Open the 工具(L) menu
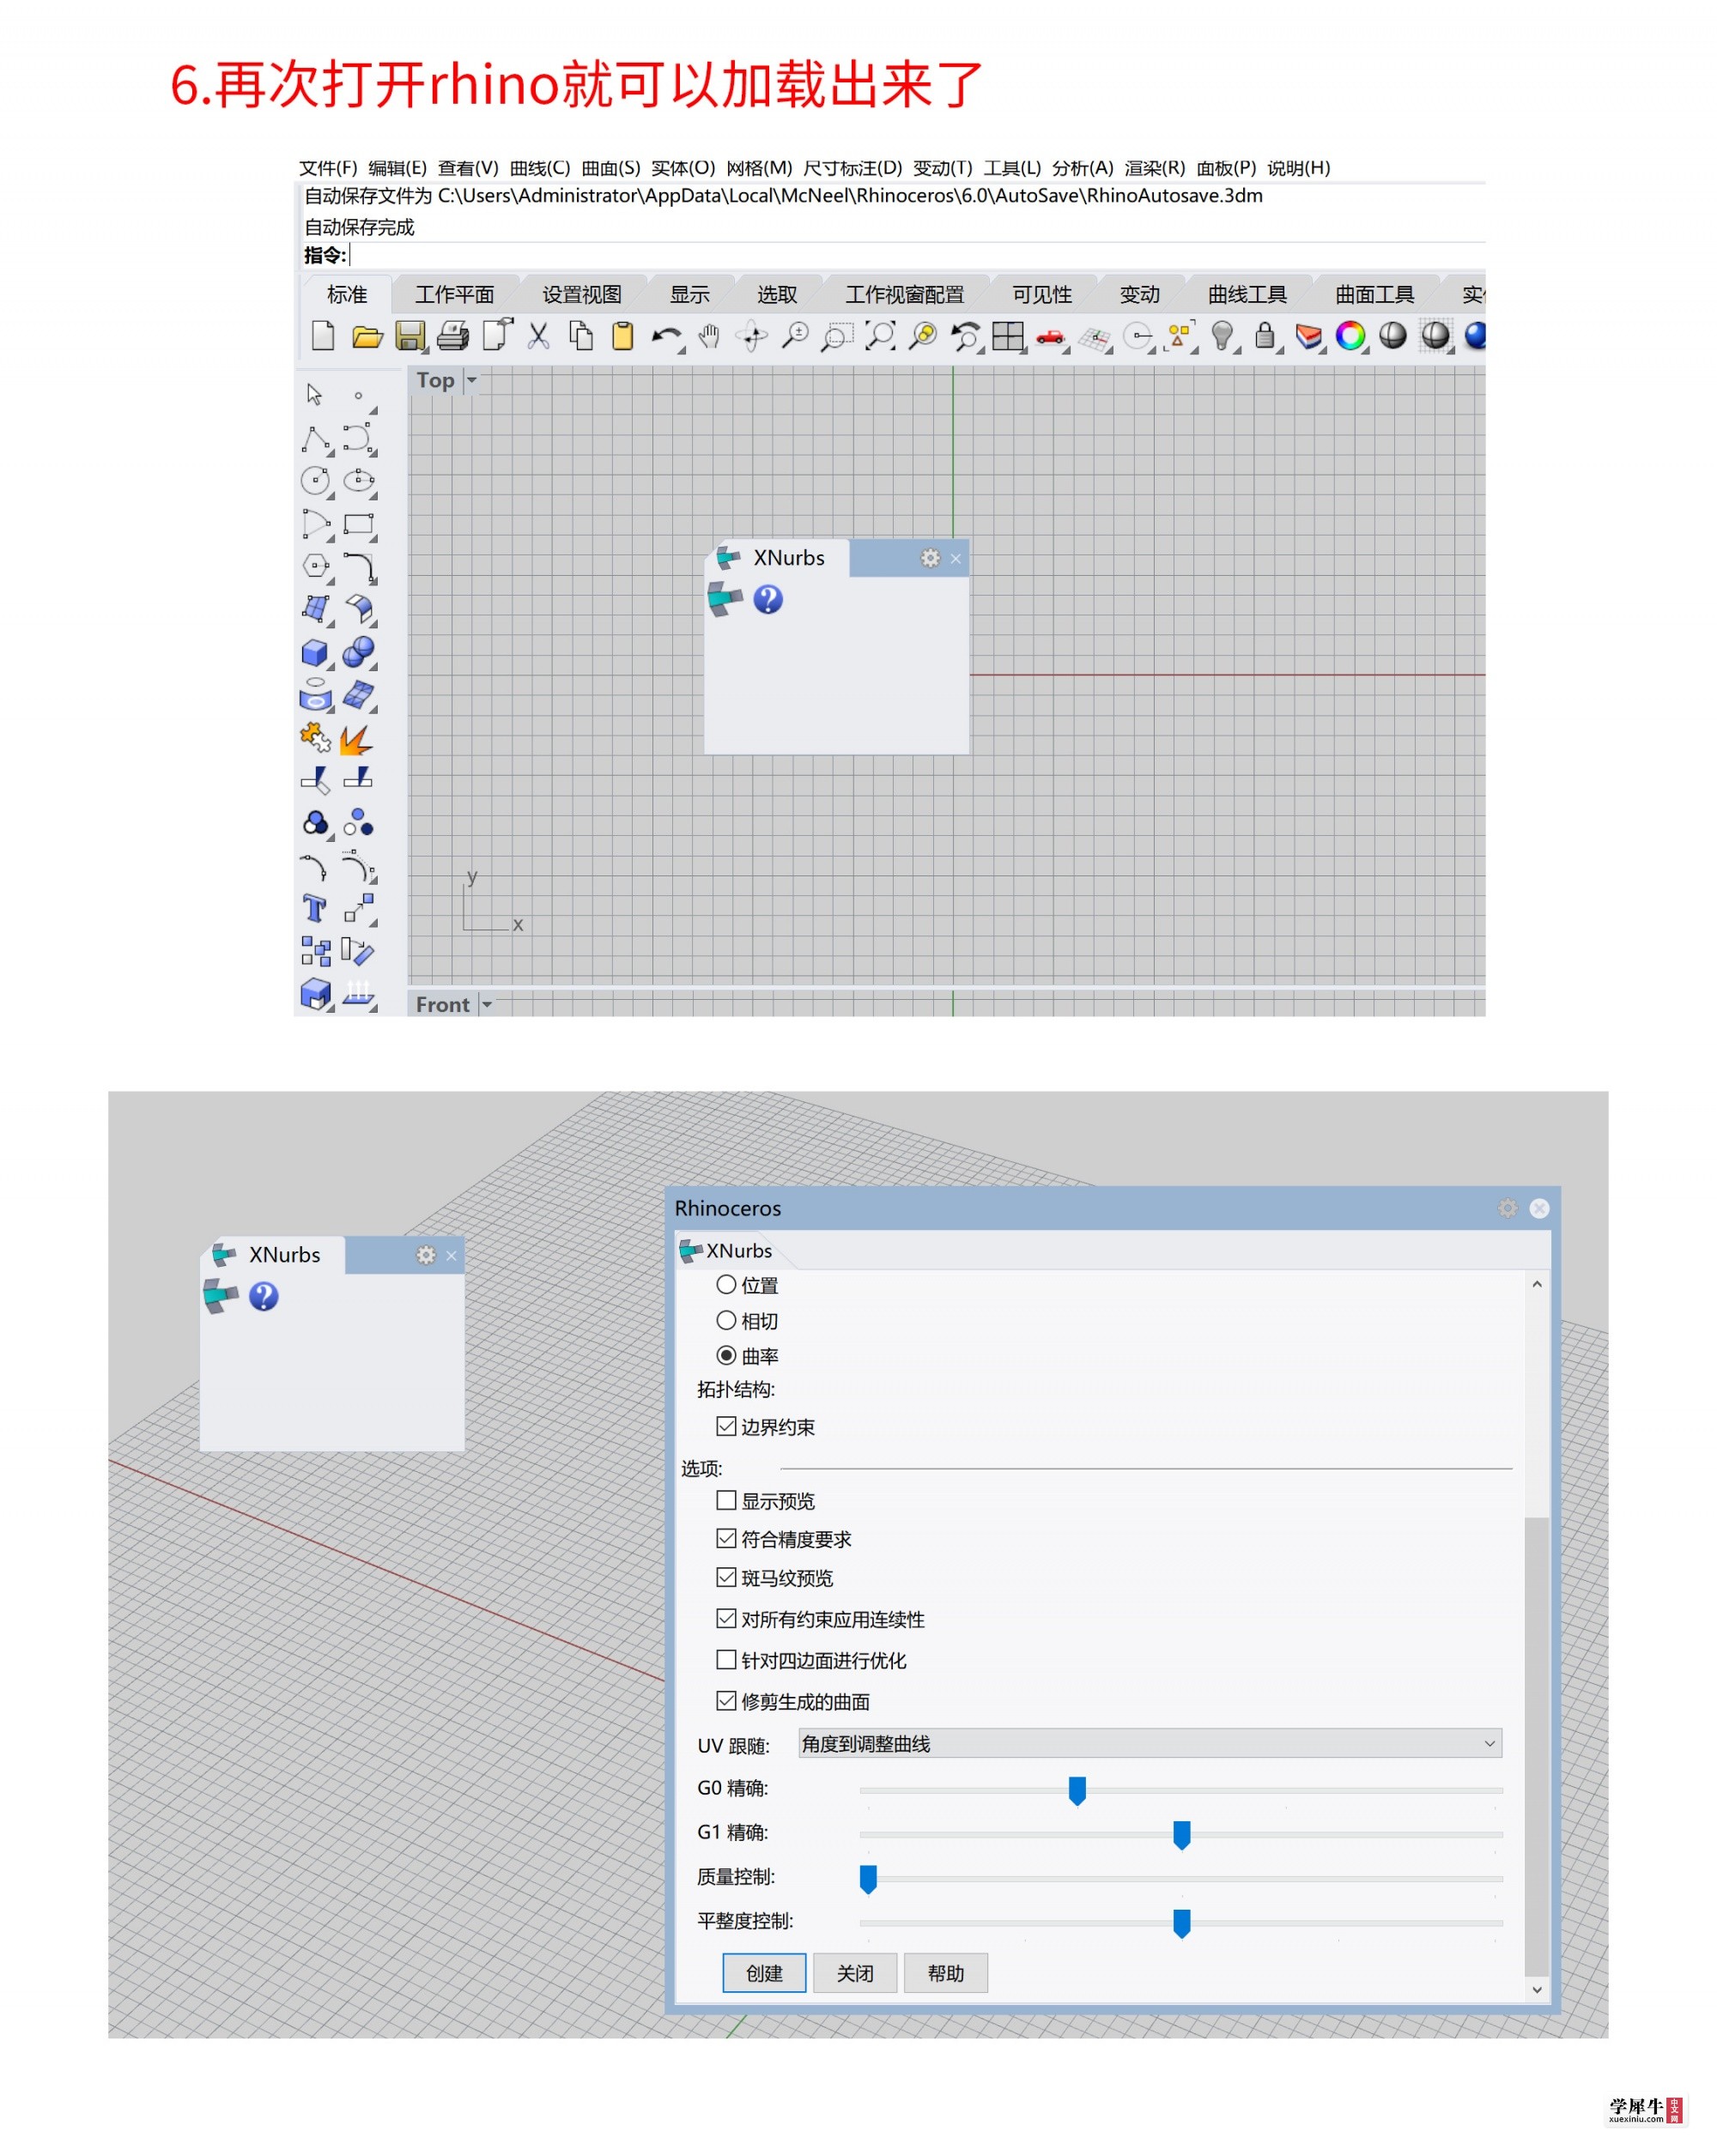Screen dimensions: 1717x2156 pyautogui.click(x=1012, y=168)
